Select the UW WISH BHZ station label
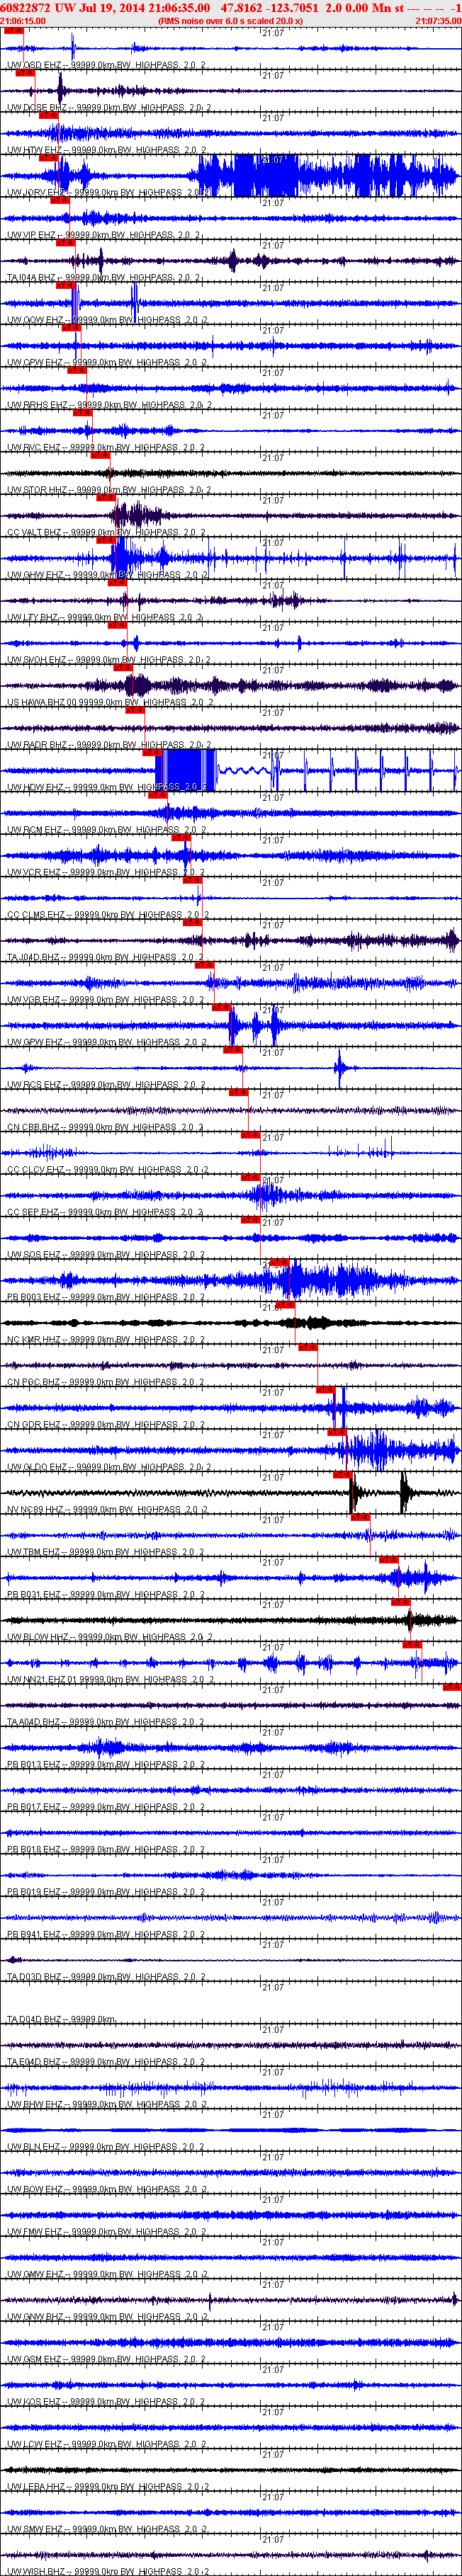The image size is (462, 2576). pyautogui.click(x=108, y=2571)
